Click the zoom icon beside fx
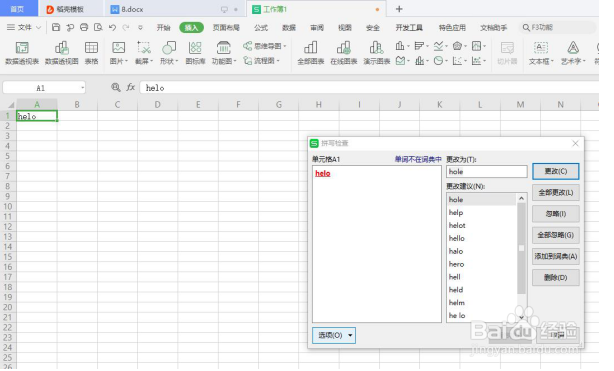 [116, 87]
